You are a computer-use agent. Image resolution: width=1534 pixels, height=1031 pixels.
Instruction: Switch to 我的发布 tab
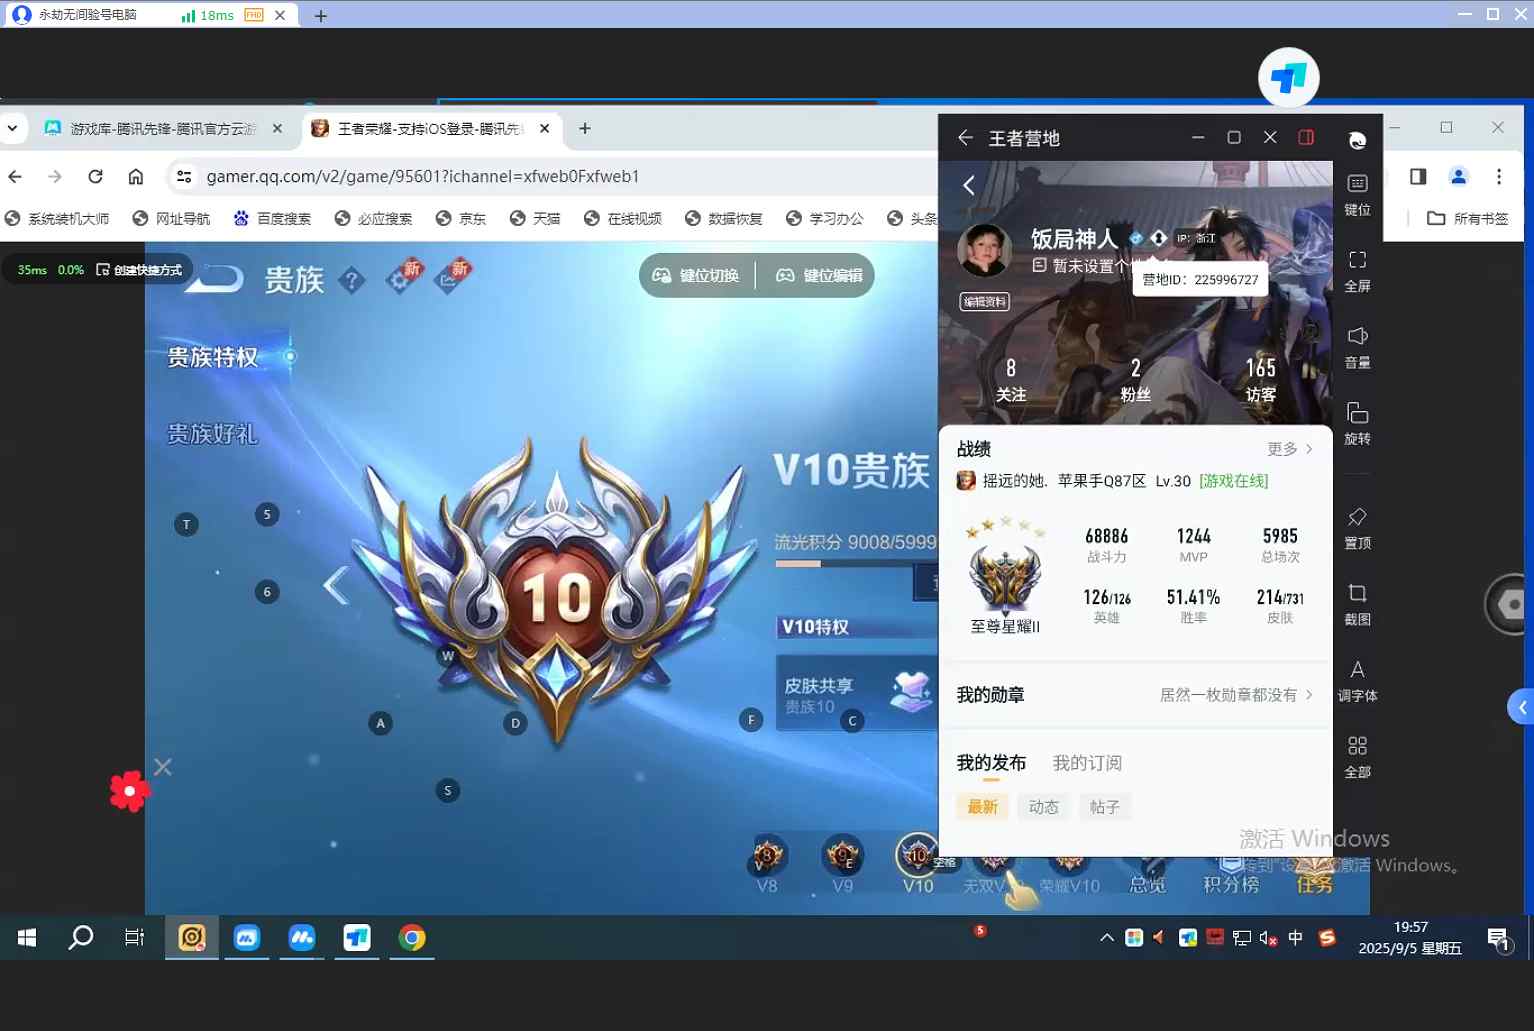pos(991,763)
